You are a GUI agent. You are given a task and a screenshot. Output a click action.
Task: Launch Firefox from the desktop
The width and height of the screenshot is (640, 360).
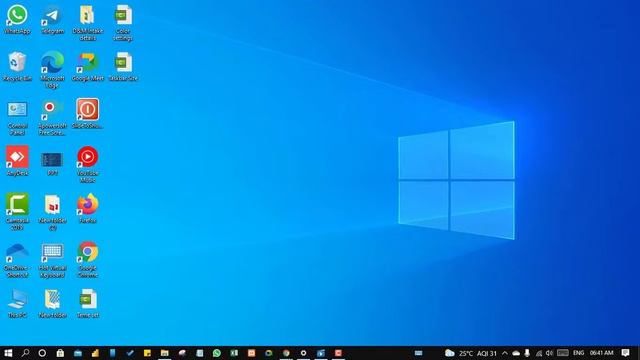87,209
